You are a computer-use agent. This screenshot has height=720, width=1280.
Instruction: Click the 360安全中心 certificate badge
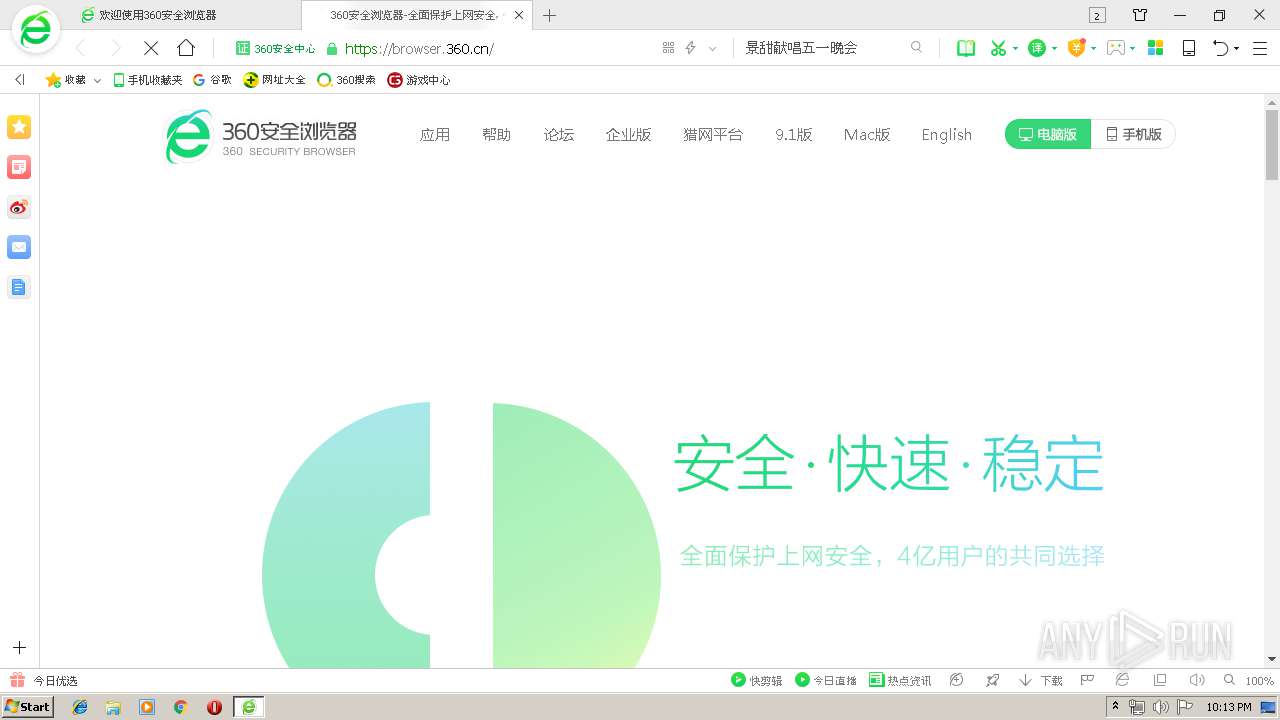275,48
